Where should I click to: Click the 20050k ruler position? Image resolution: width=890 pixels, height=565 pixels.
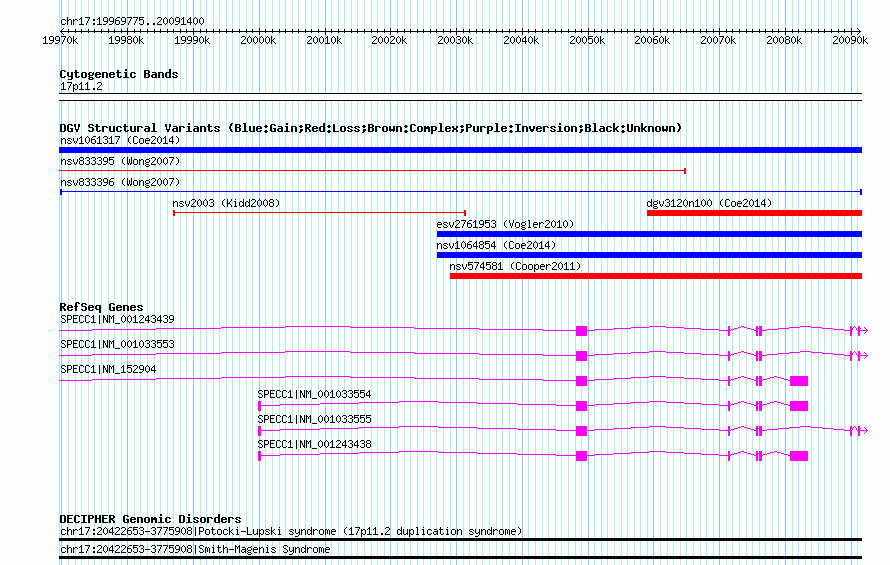tap(587, 40)
